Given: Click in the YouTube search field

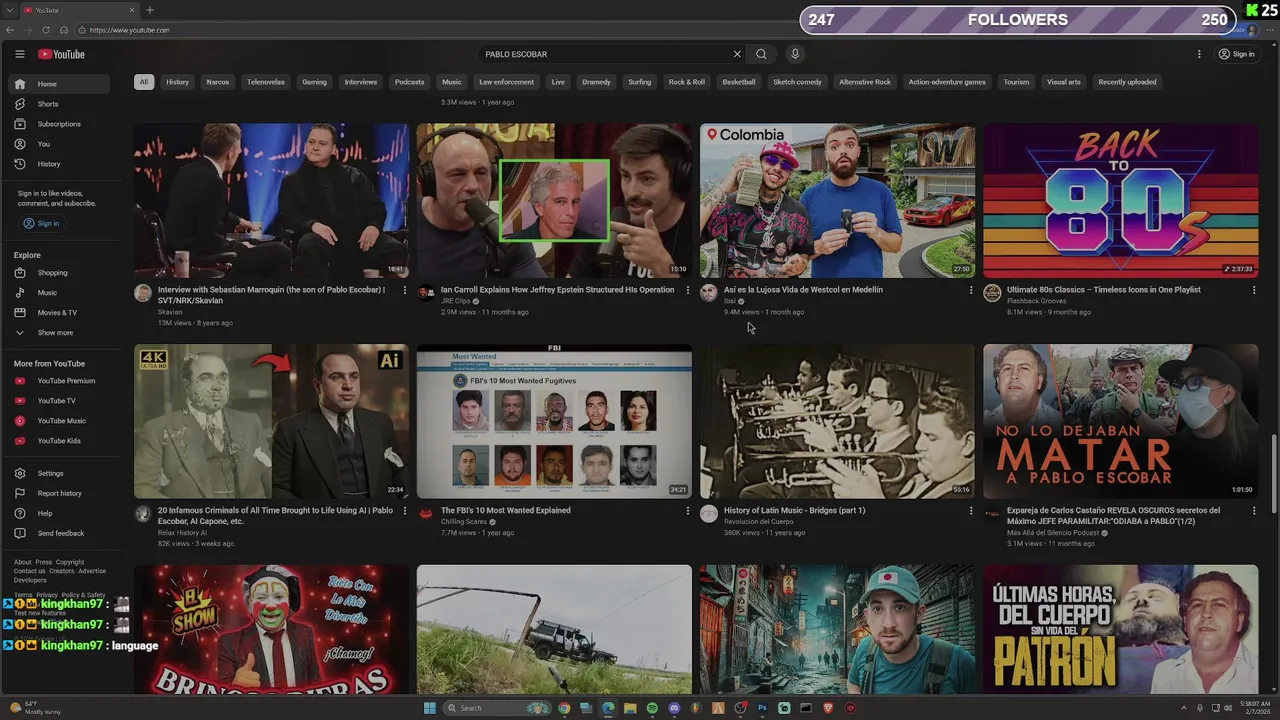Looking at the screenshot, I should coord(605,54).
